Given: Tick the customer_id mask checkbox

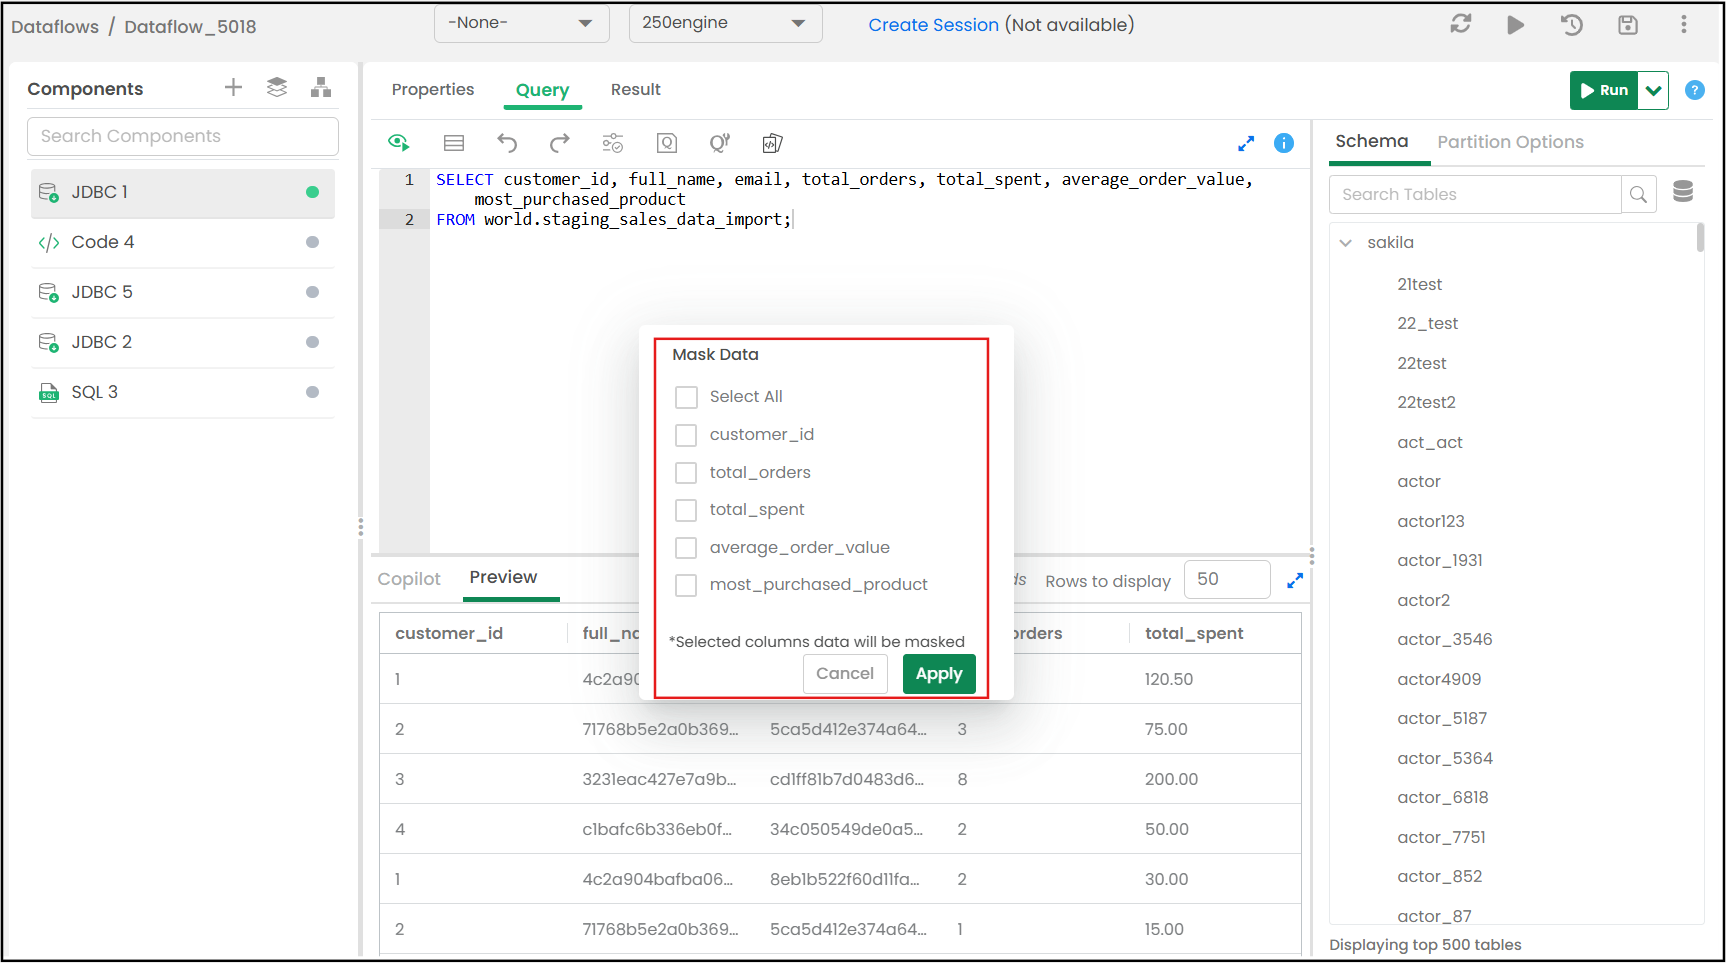Looking at the screenshot, I should coord(686,435).
